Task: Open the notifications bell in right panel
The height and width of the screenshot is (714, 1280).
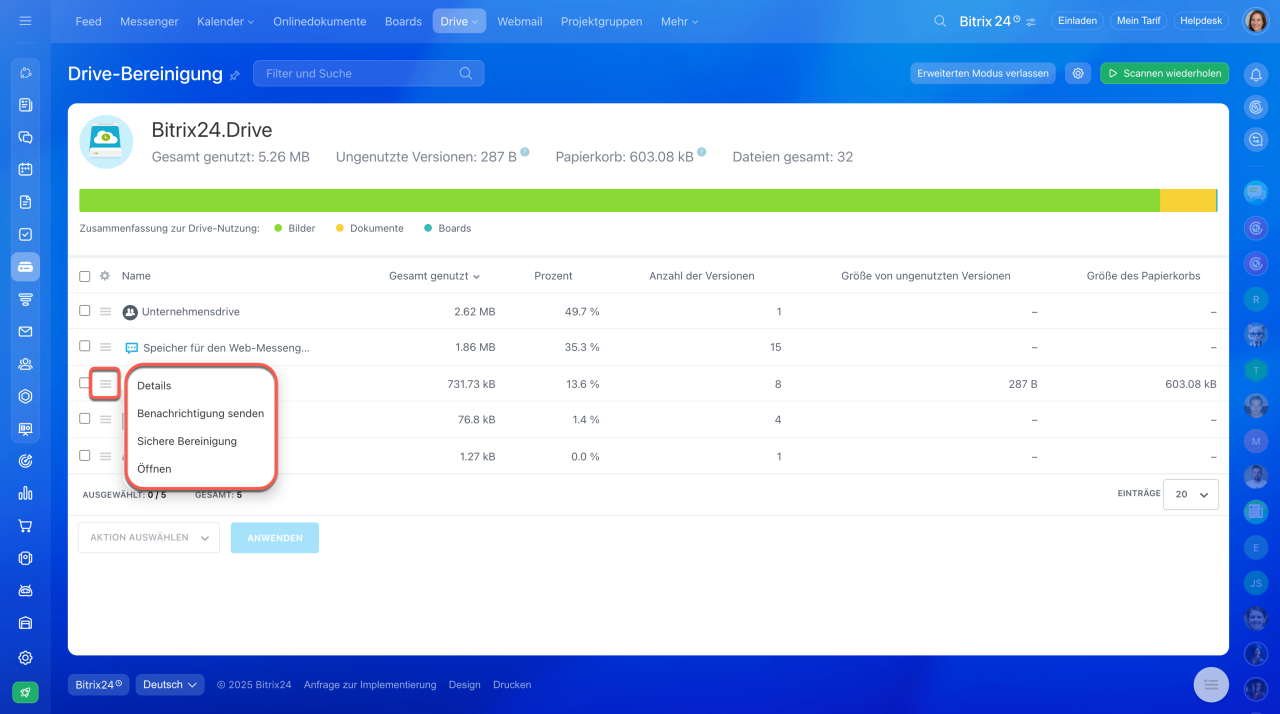Action: pyautogui.click(x=1256, y=74)
